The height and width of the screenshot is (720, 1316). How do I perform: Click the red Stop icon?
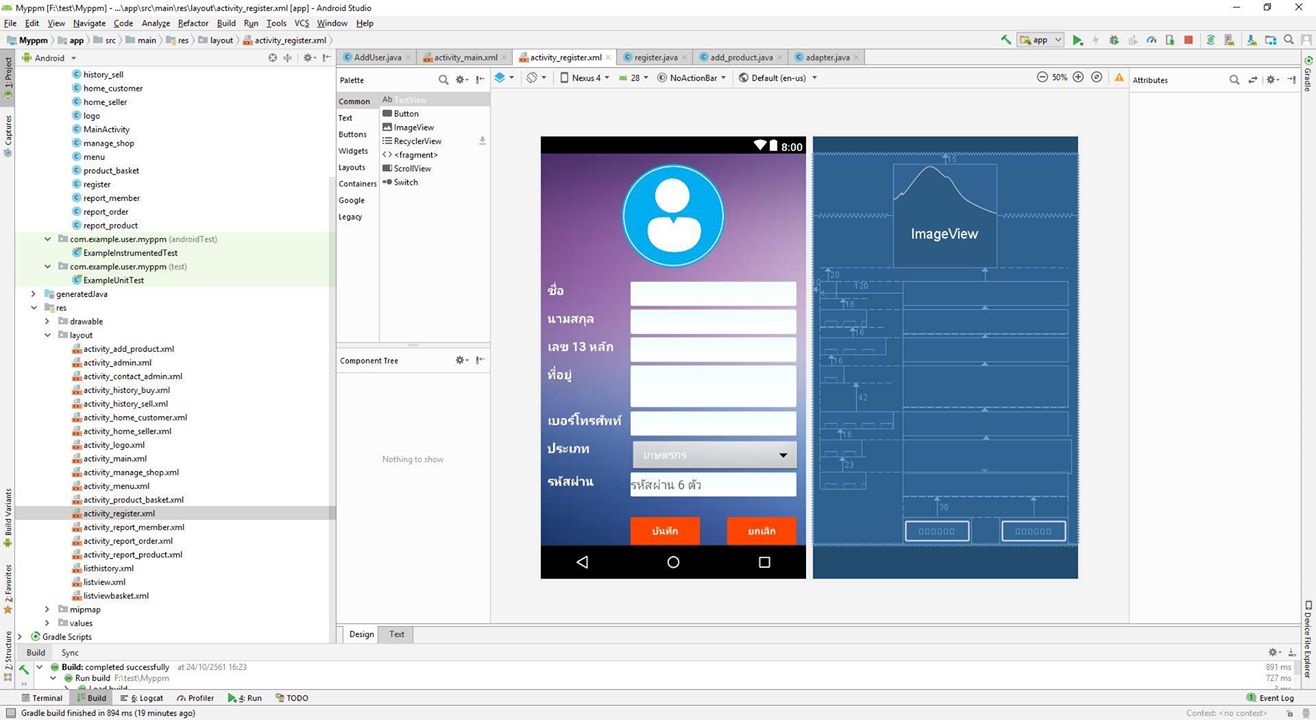click(1188, 40)
